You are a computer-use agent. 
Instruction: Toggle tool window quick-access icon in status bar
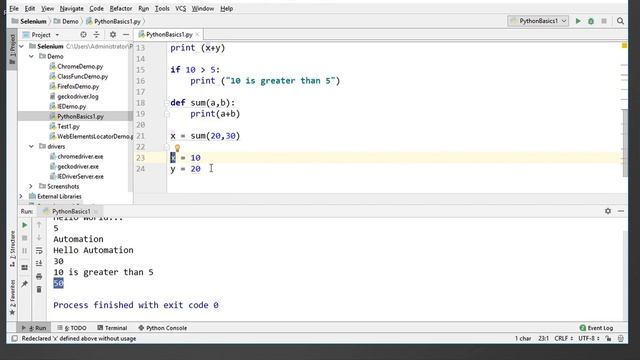15,338
